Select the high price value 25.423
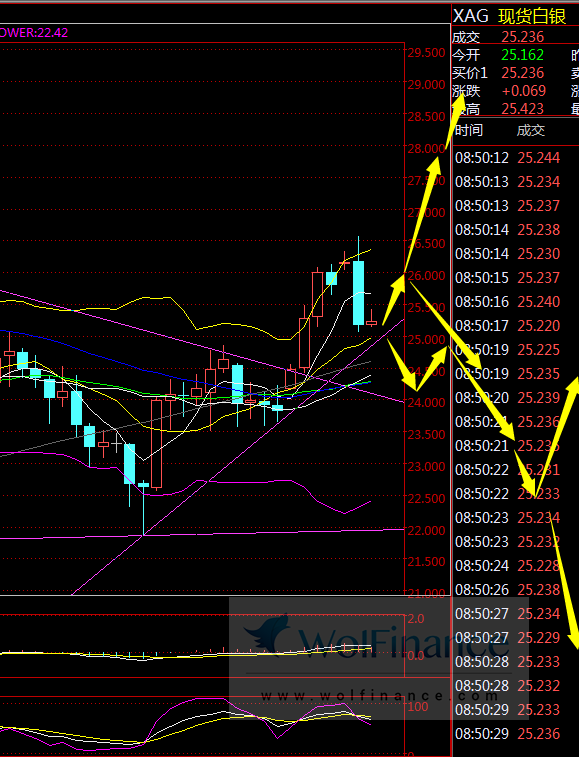579x757 pixels. tap(523, 109)
